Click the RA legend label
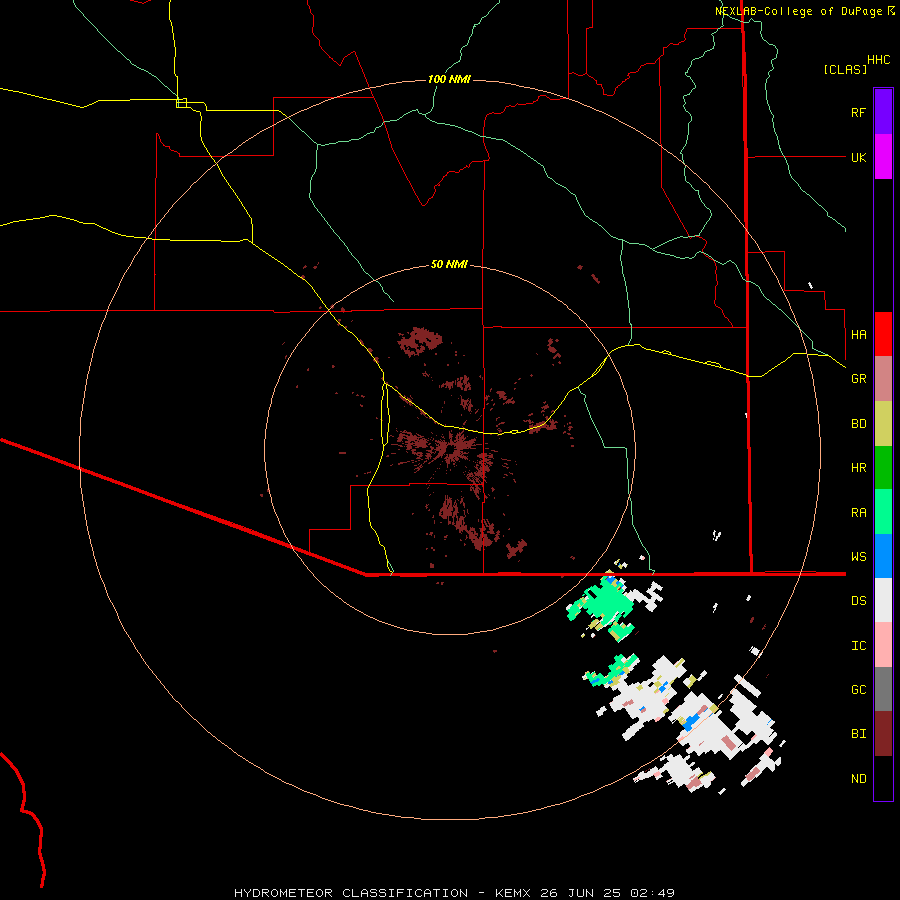This screenshot has height=900, width=900. 858,513
